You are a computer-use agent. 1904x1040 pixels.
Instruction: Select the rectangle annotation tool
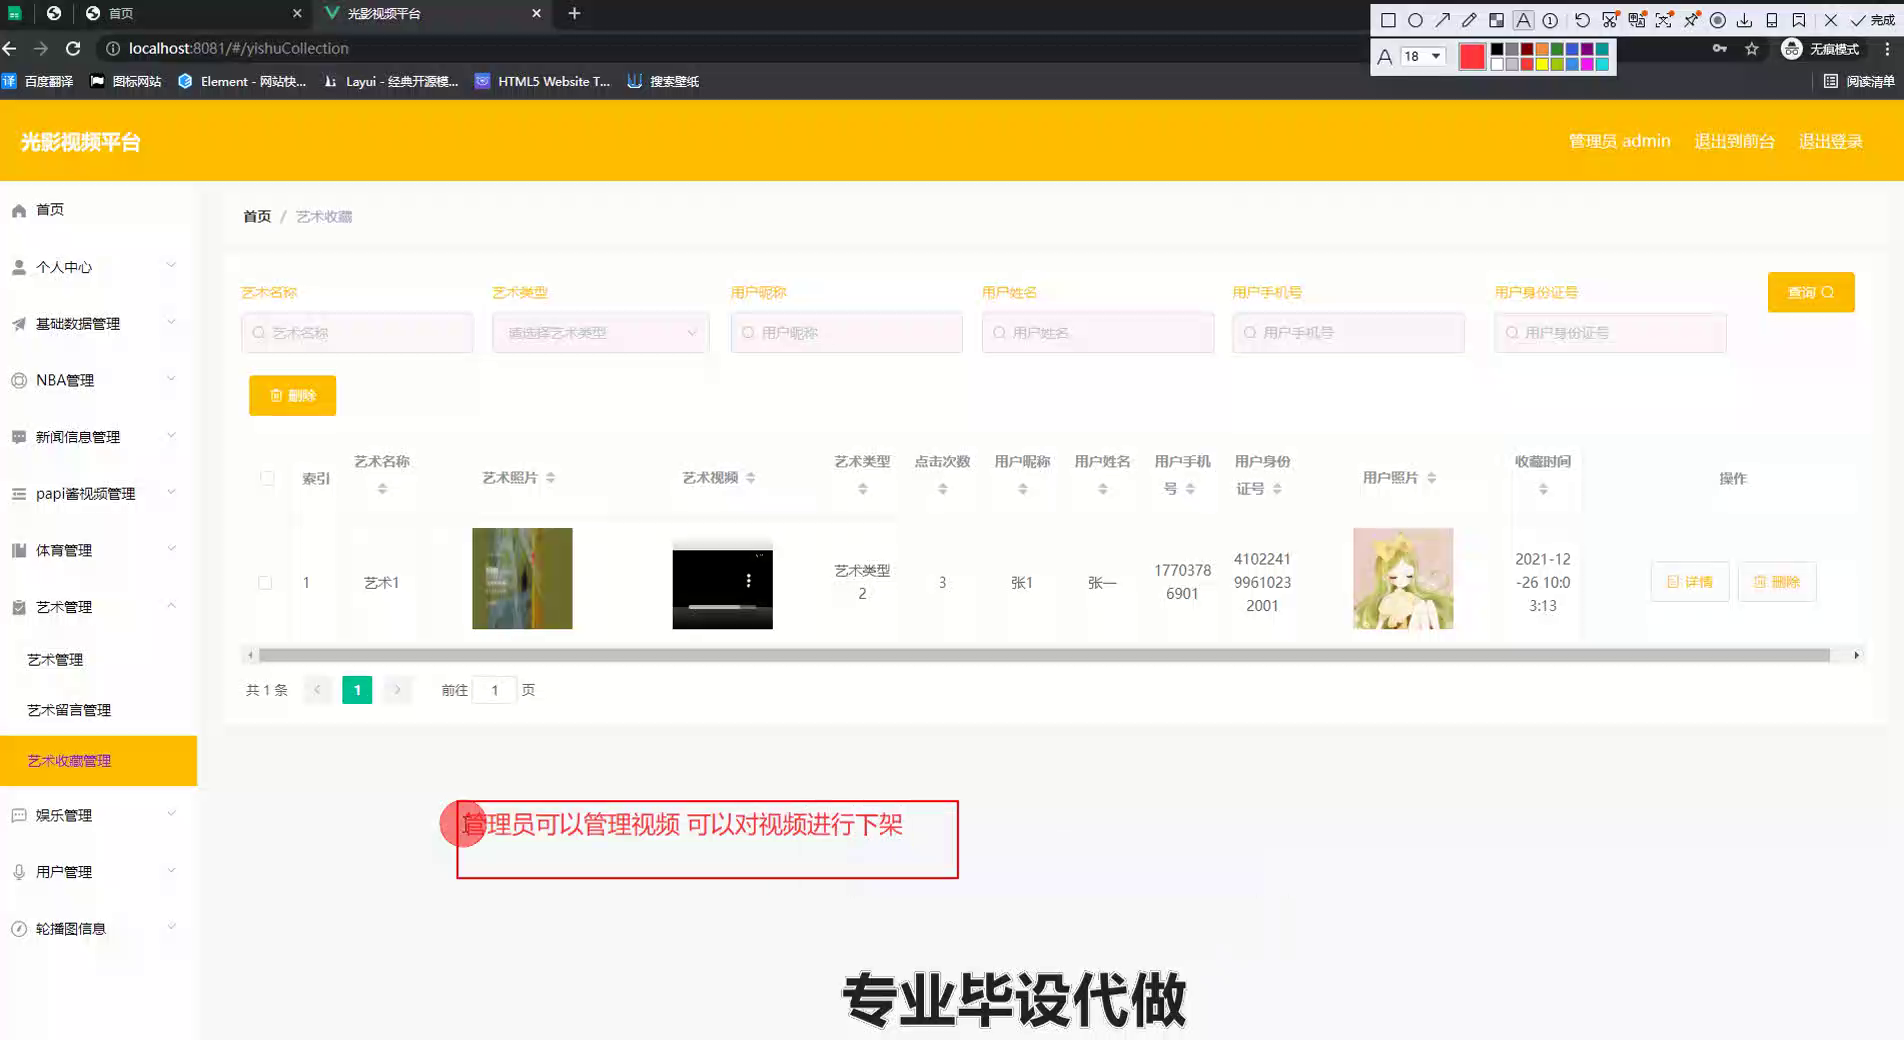[1388, 20]
